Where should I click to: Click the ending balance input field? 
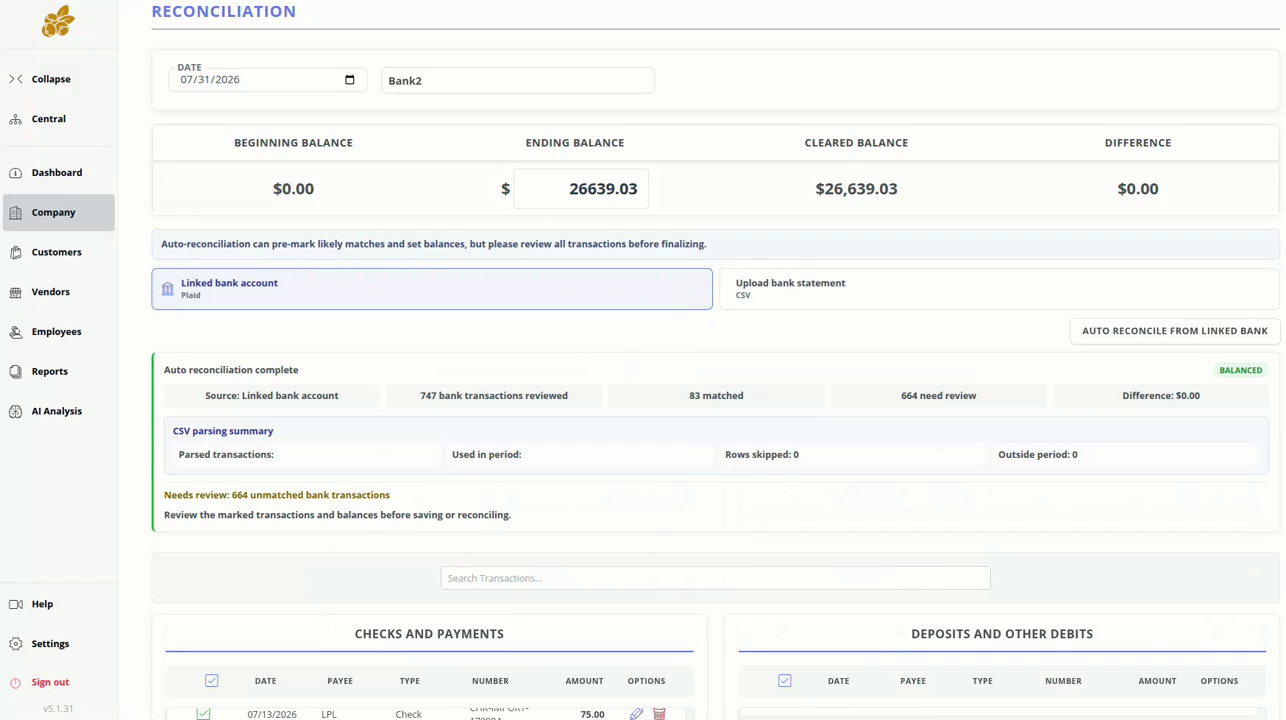581,189
